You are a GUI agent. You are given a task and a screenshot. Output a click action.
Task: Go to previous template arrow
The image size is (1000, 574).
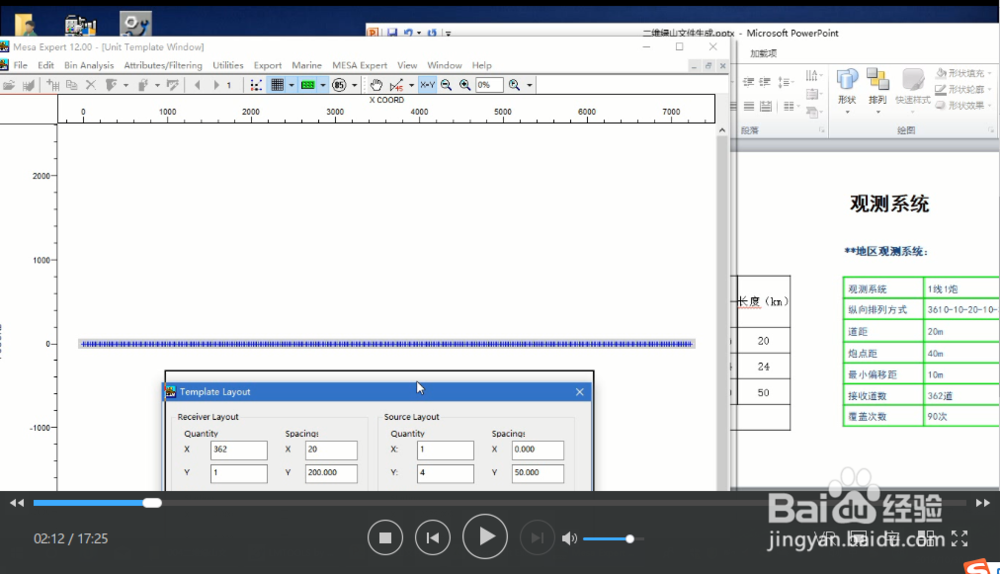pyautogui.click(x=197, y=85)
